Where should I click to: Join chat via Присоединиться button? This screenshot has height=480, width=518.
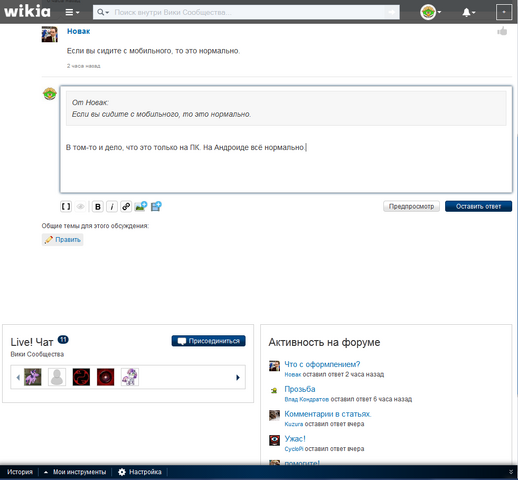(209, 341)
